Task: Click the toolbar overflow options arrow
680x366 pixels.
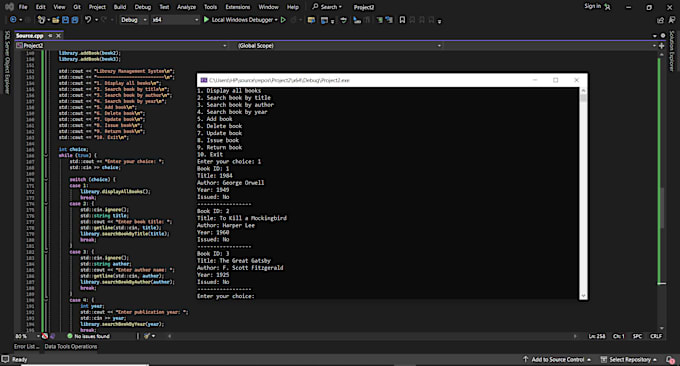Action: 439,21
